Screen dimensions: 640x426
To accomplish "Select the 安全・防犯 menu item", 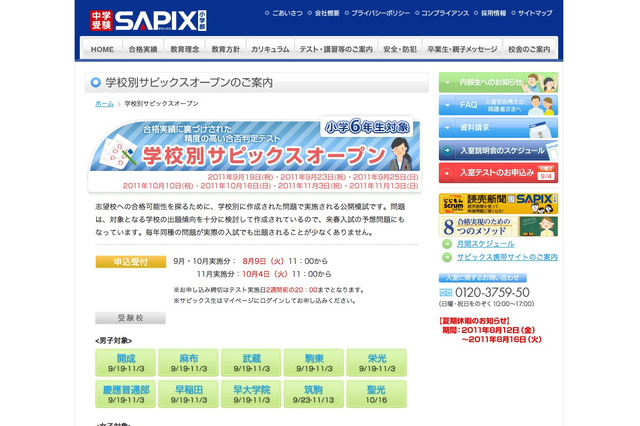I will 400,49.
